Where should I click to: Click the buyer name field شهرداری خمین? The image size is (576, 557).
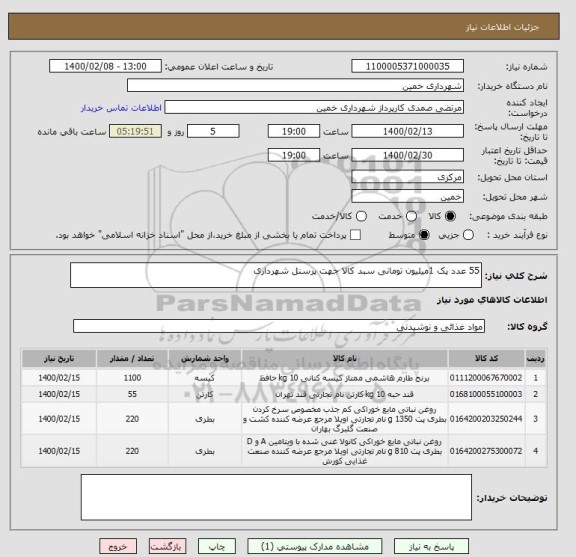pyautogui.click(x=295, y=86)
